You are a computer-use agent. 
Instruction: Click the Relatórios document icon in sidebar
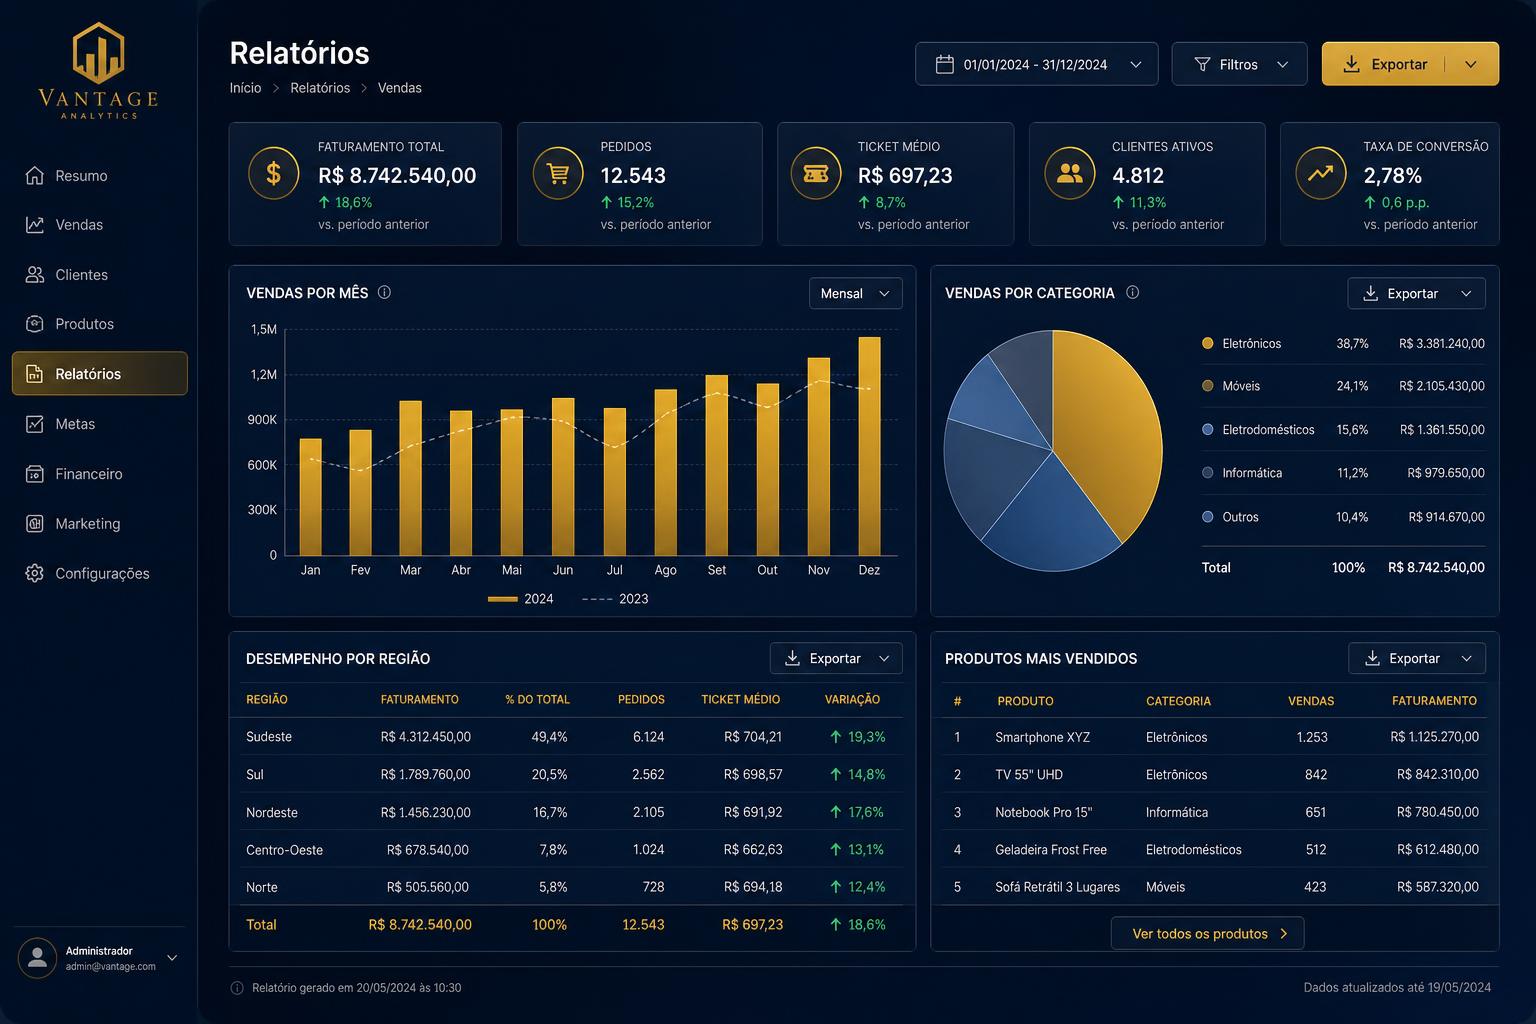[x=35, y=374]
